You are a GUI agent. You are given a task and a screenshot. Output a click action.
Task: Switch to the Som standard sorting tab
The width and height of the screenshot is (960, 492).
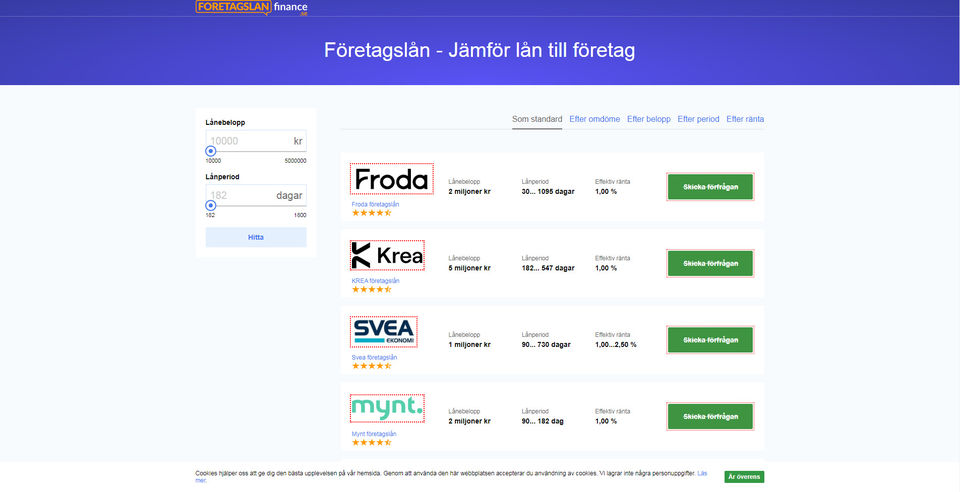537,119
